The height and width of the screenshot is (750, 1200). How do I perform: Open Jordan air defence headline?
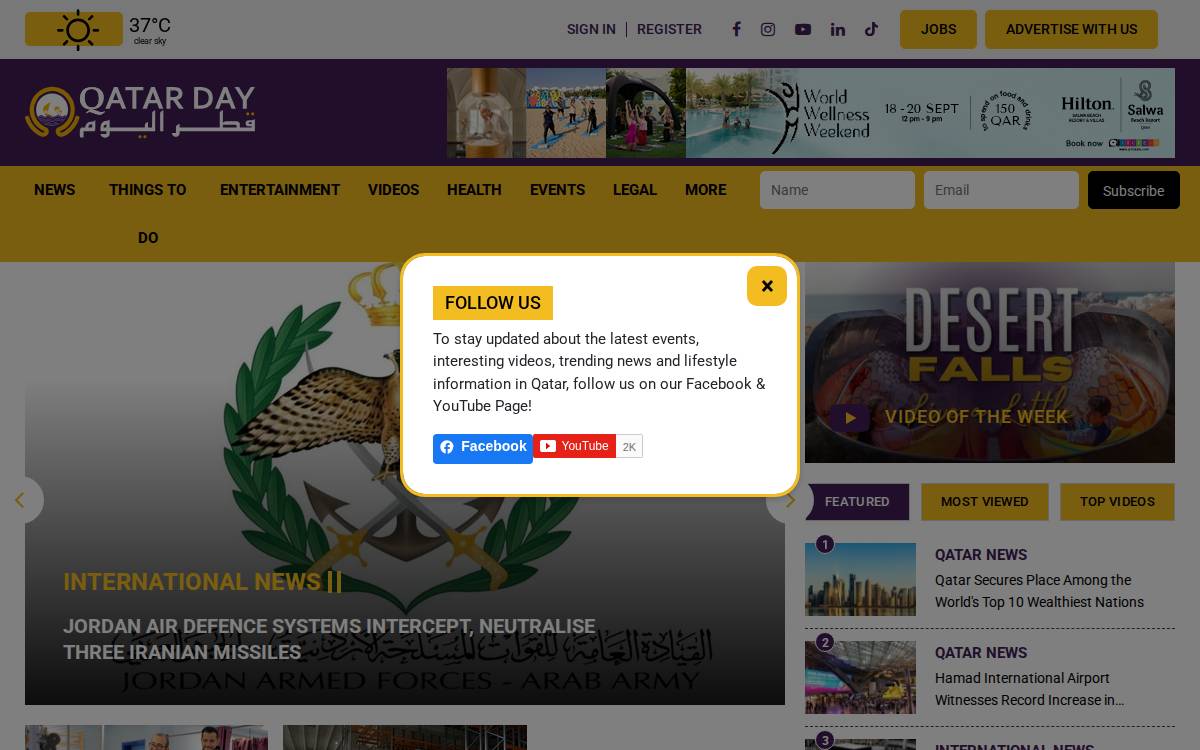point(329,639)
